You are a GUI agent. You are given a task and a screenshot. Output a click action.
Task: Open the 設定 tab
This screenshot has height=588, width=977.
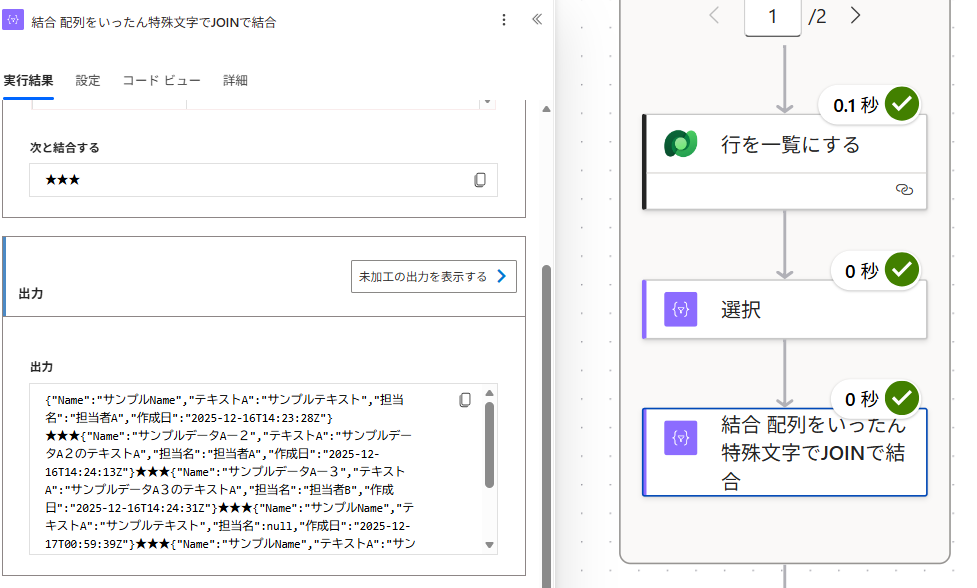click(x=88, y=81)
